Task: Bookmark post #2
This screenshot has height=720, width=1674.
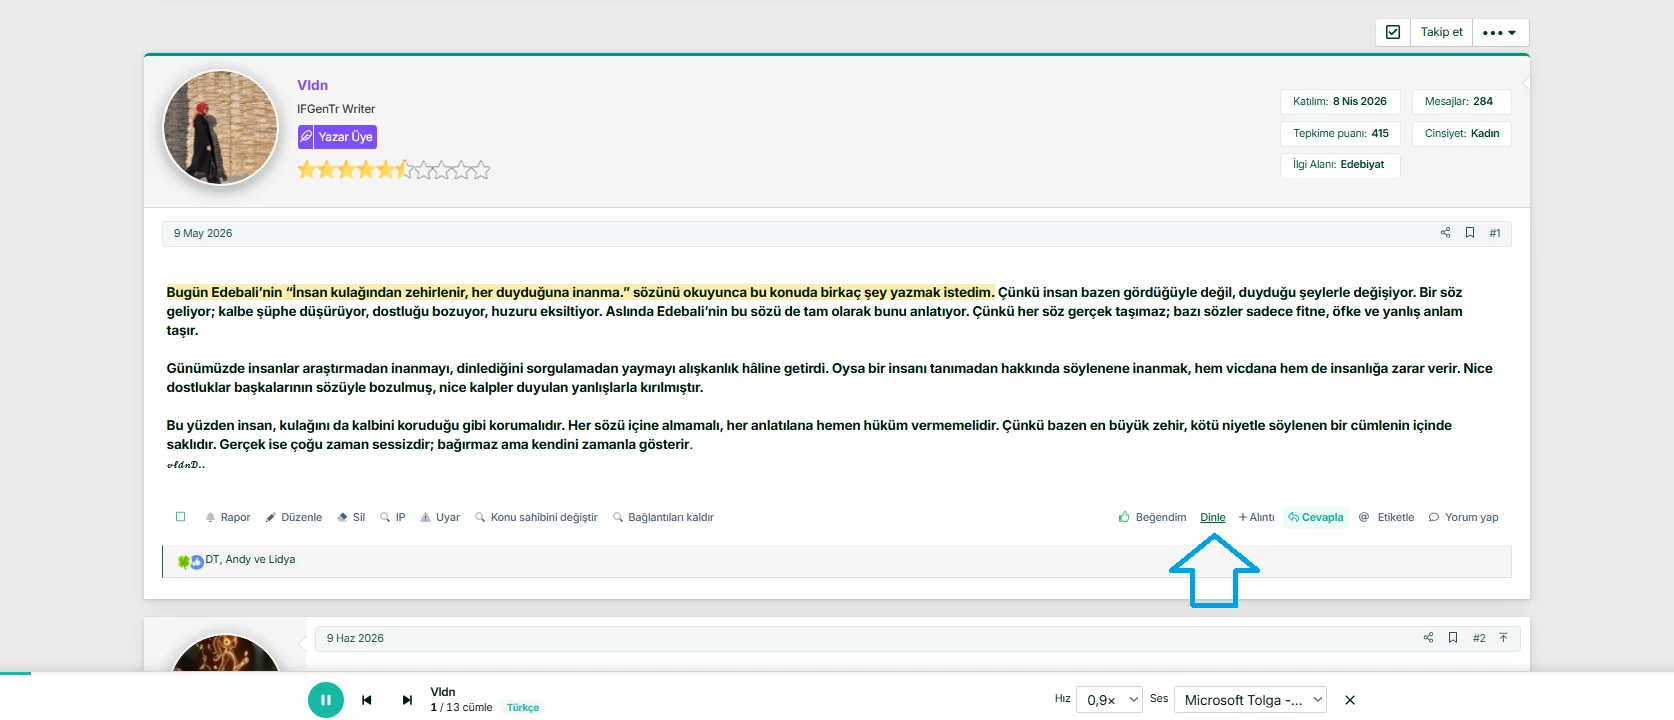Action: pyautogui.click(x=1453, y=638)
